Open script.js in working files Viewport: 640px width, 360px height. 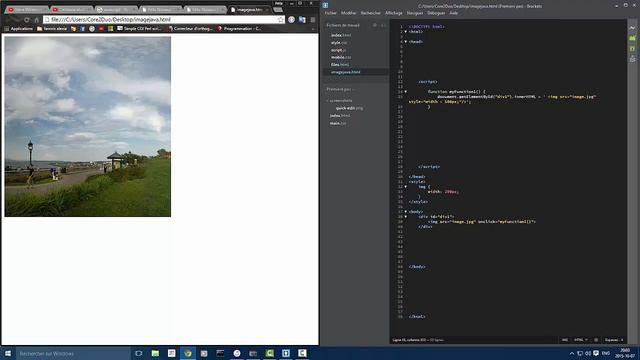(x=339, y=50)
